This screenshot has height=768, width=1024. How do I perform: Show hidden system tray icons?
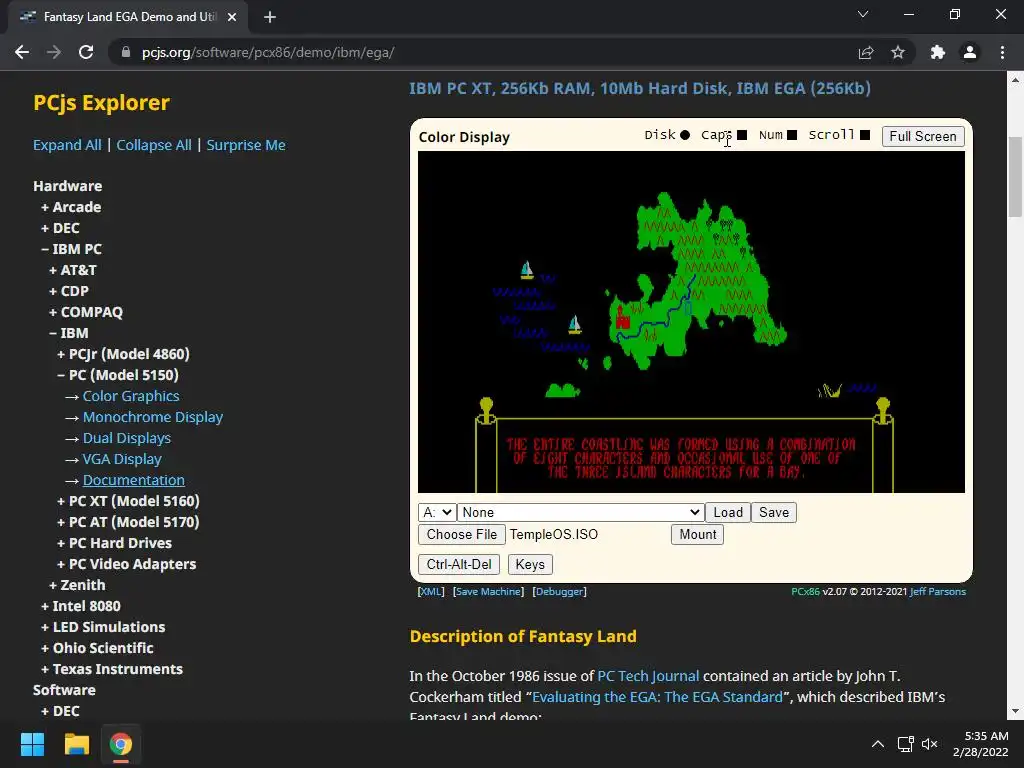878,744
